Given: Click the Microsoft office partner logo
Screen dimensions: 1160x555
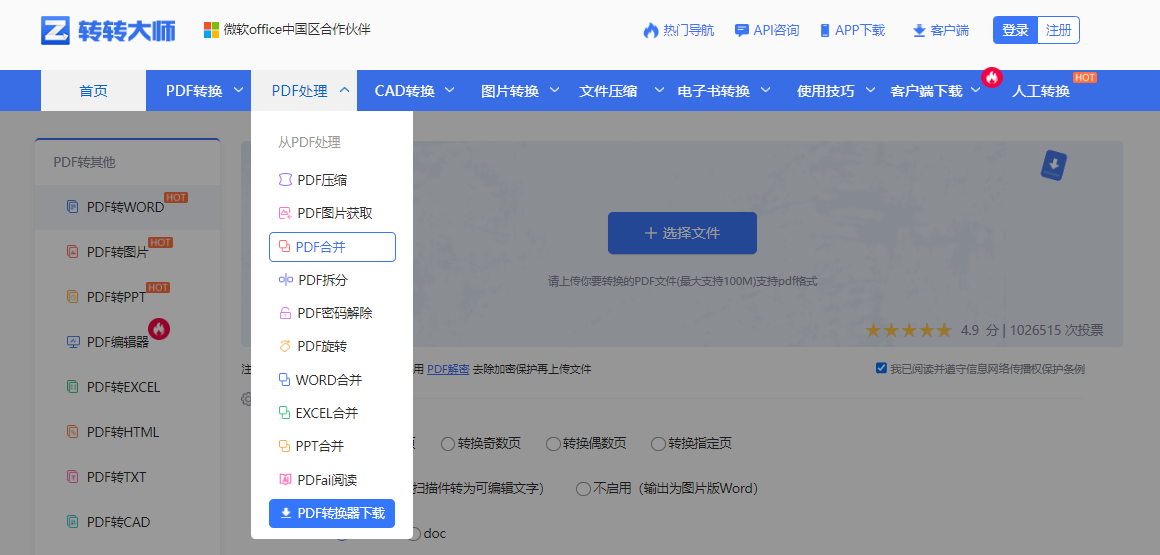Looking at the screenshot, I should pyautogui.click(x=212, y=30).
